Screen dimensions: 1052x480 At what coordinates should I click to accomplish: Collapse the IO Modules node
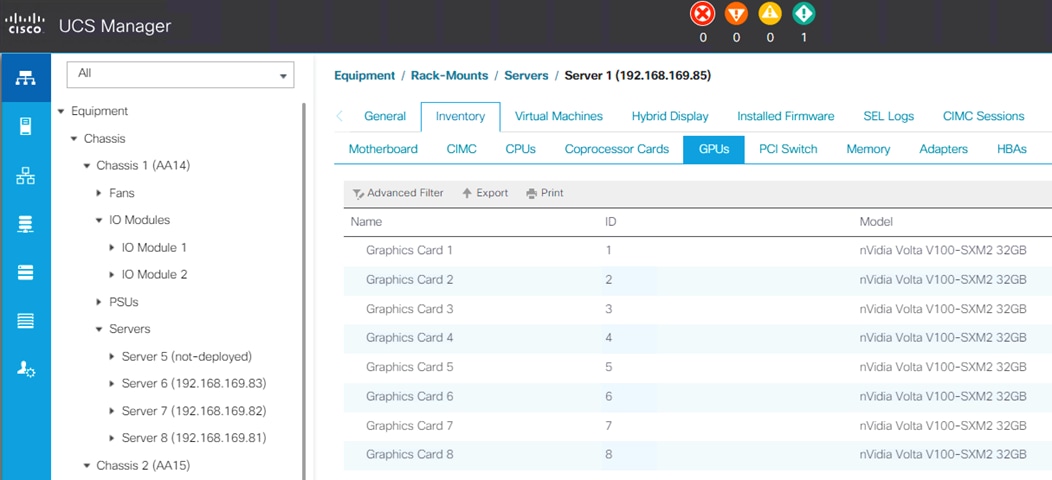point(100,220)
